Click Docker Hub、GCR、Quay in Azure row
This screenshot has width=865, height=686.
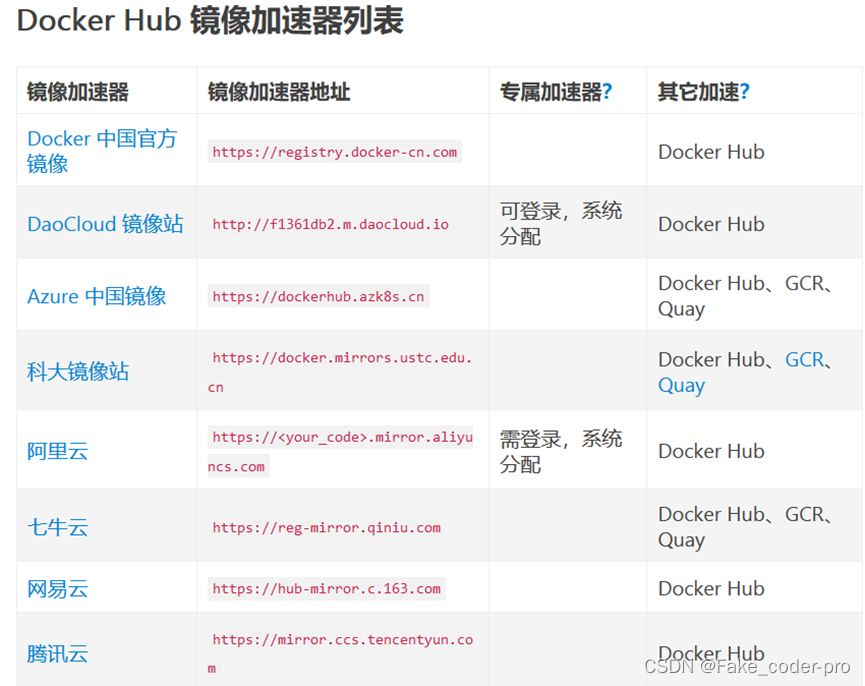point(745,296)
